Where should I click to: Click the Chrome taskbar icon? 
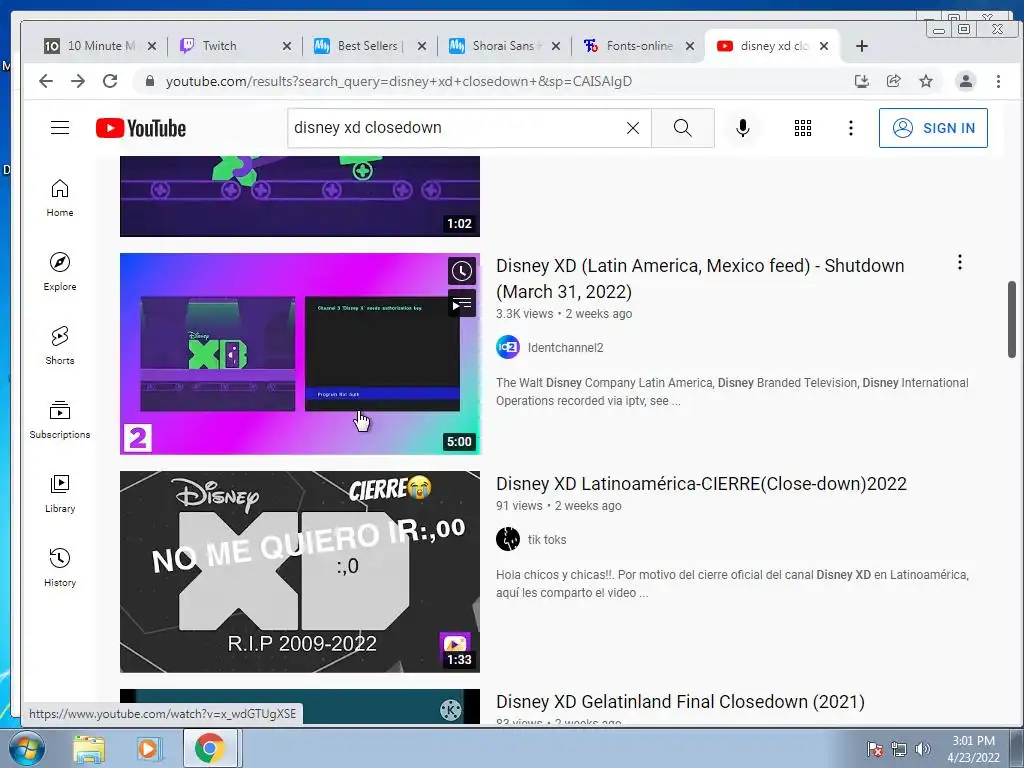pyautogui.click(x=210, y=748)
